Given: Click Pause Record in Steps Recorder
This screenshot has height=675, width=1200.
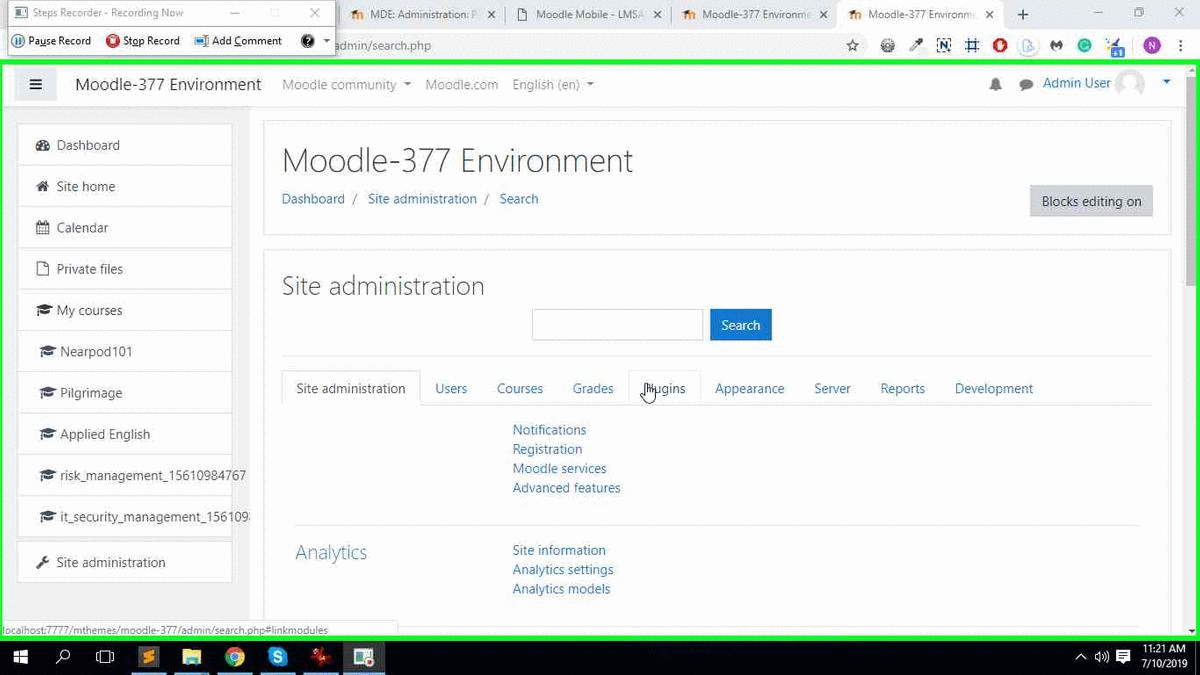Looking at the screenshot, I should click(51, 41).
